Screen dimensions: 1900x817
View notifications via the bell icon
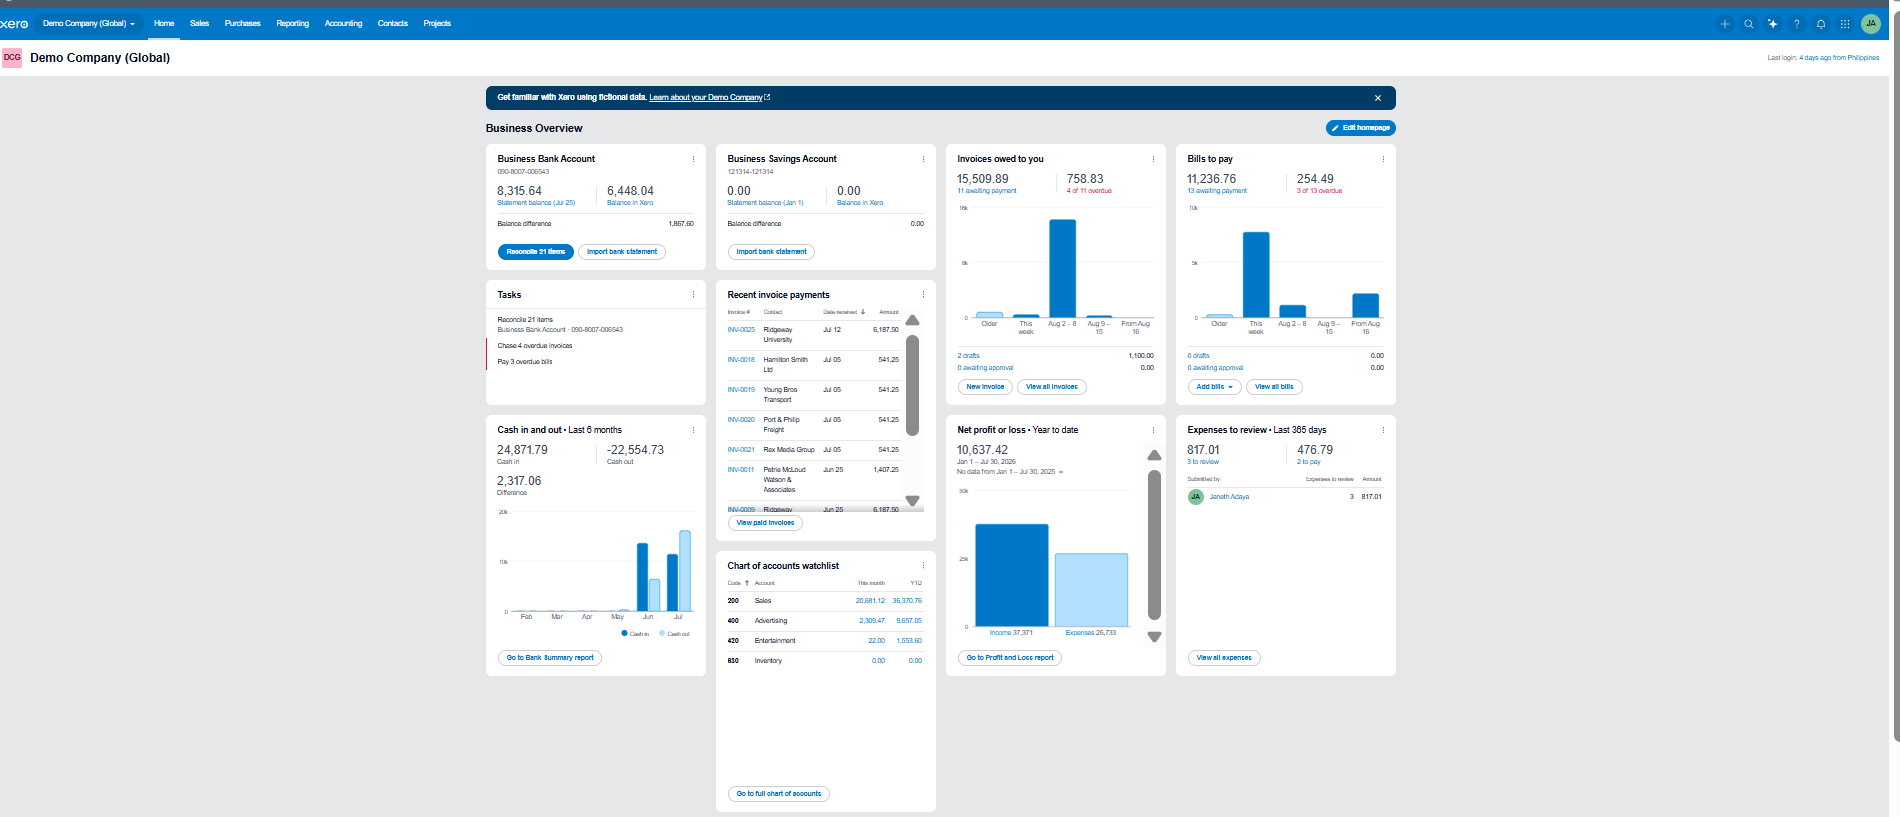click(1821, 24)
